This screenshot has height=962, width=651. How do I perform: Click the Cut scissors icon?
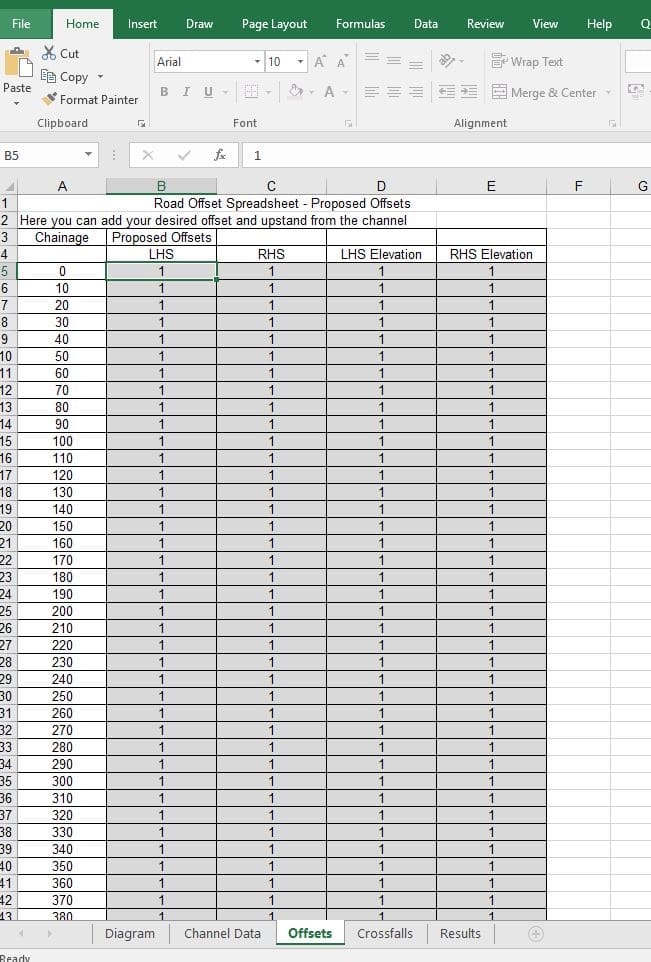point(49,53)
